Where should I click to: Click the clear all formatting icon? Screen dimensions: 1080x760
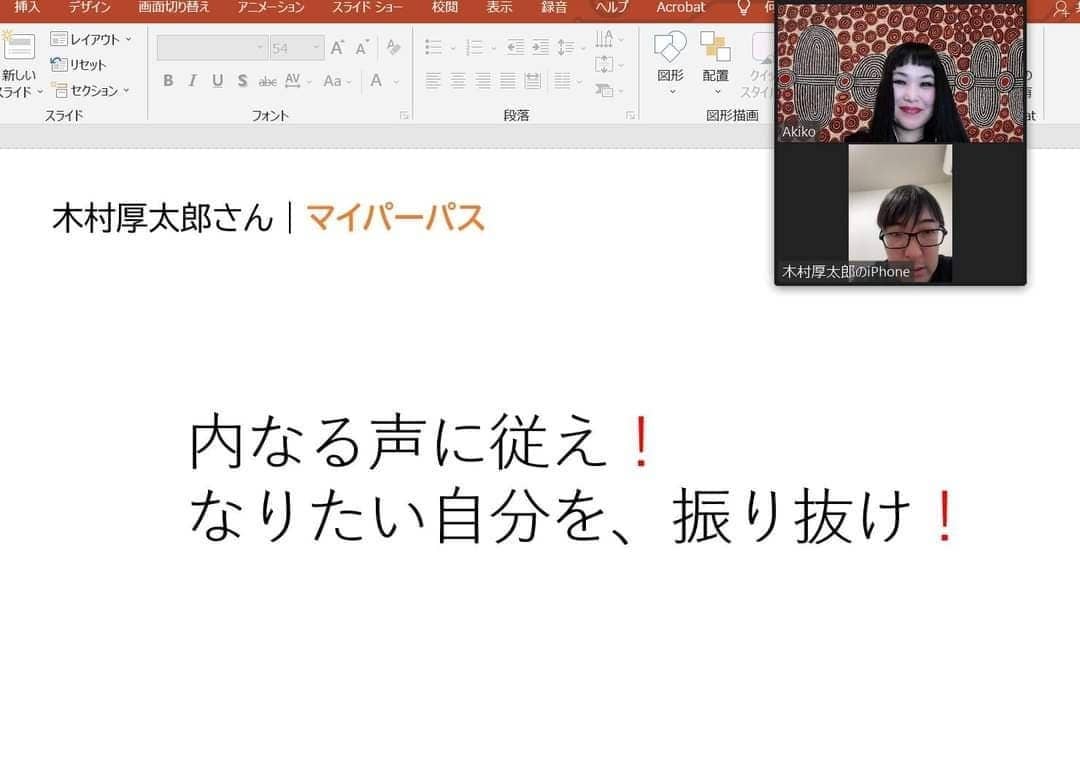(x=393, y=48)
